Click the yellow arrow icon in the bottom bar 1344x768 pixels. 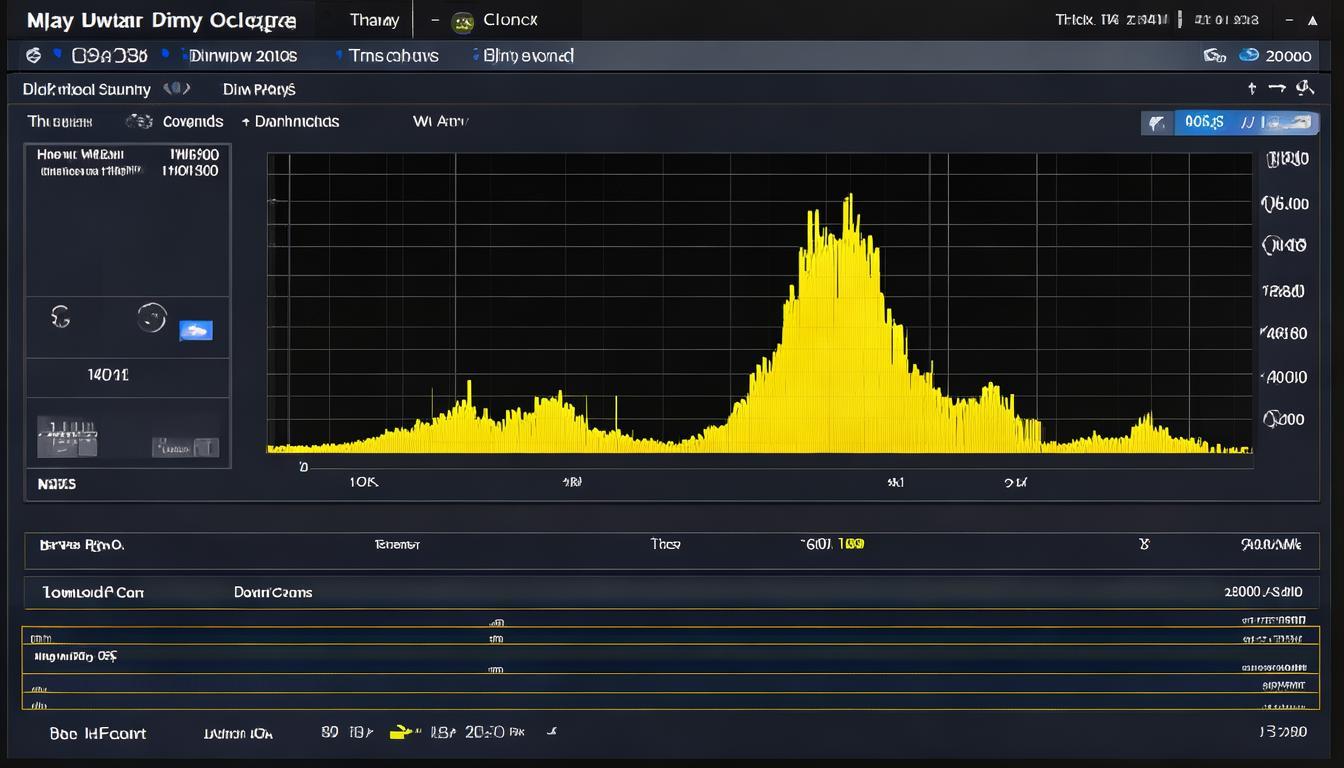click(x=402, y=733)
